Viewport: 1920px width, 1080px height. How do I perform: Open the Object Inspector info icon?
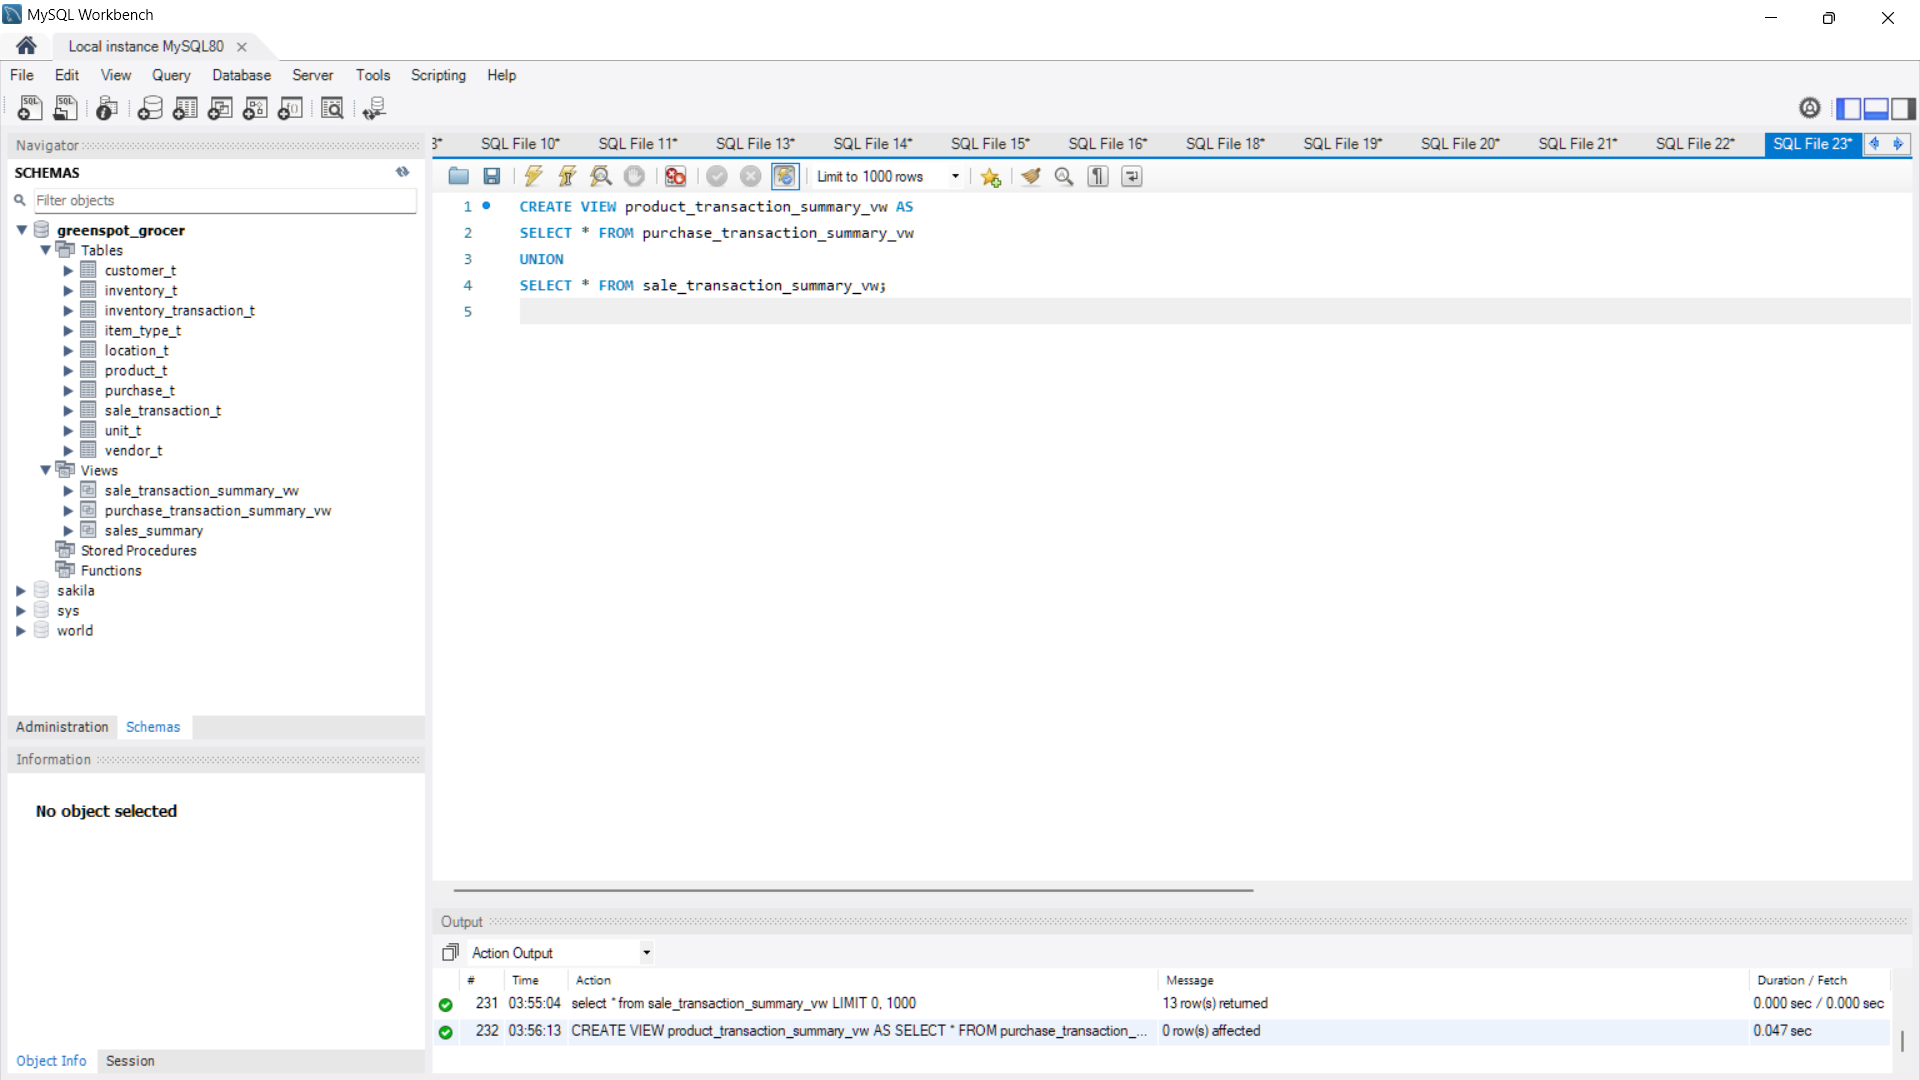click(107, 108)
